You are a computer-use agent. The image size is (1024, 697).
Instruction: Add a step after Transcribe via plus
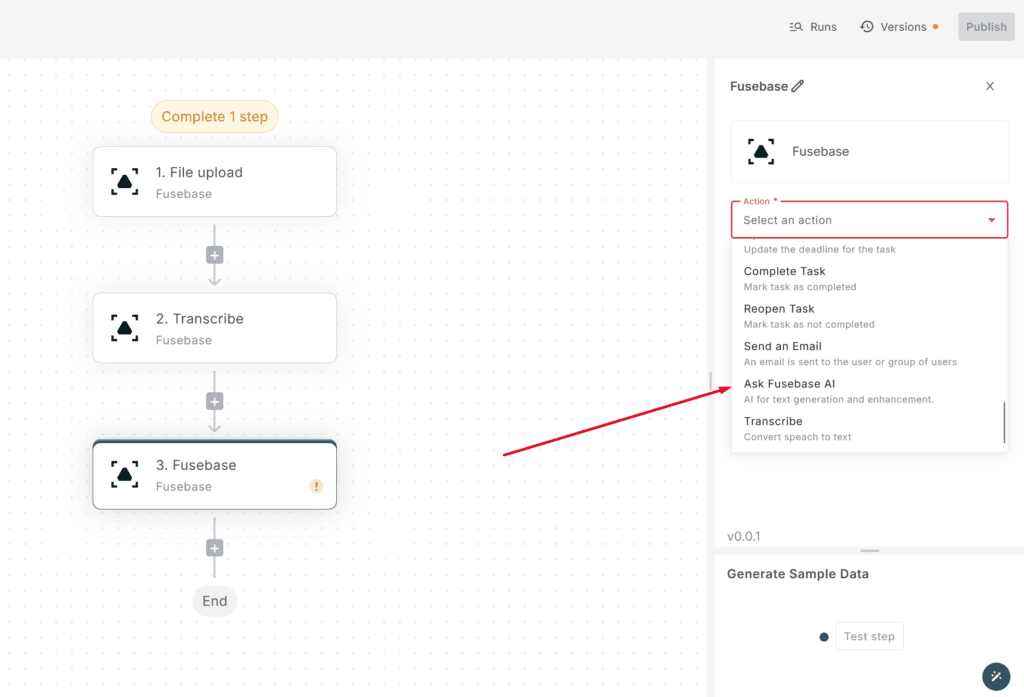point(214,402)
